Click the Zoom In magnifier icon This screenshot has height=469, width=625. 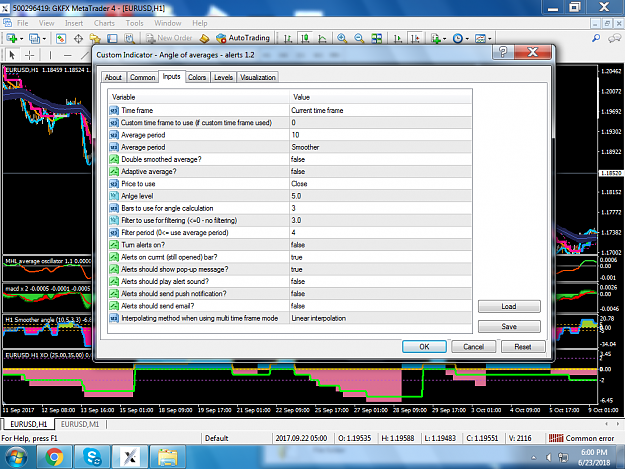coord(342,38)
